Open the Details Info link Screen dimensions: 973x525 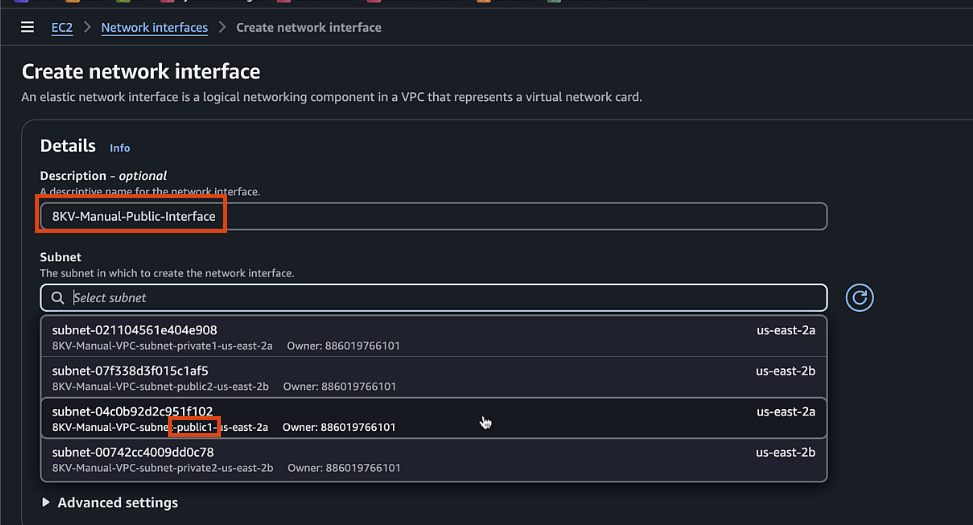[120, 148]
